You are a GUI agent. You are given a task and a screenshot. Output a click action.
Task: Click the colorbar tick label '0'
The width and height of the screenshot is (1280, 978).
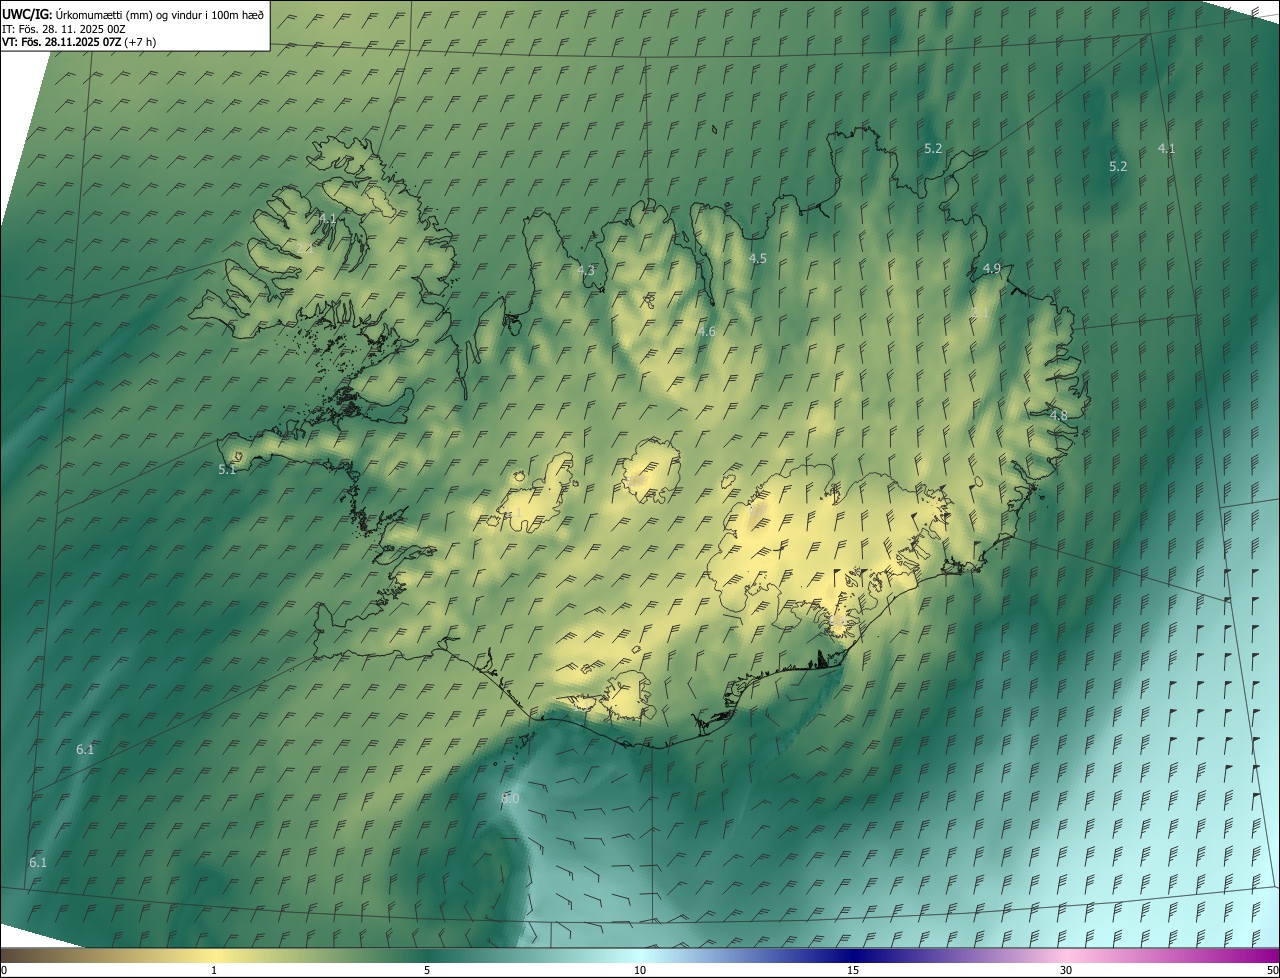(4, 971)
